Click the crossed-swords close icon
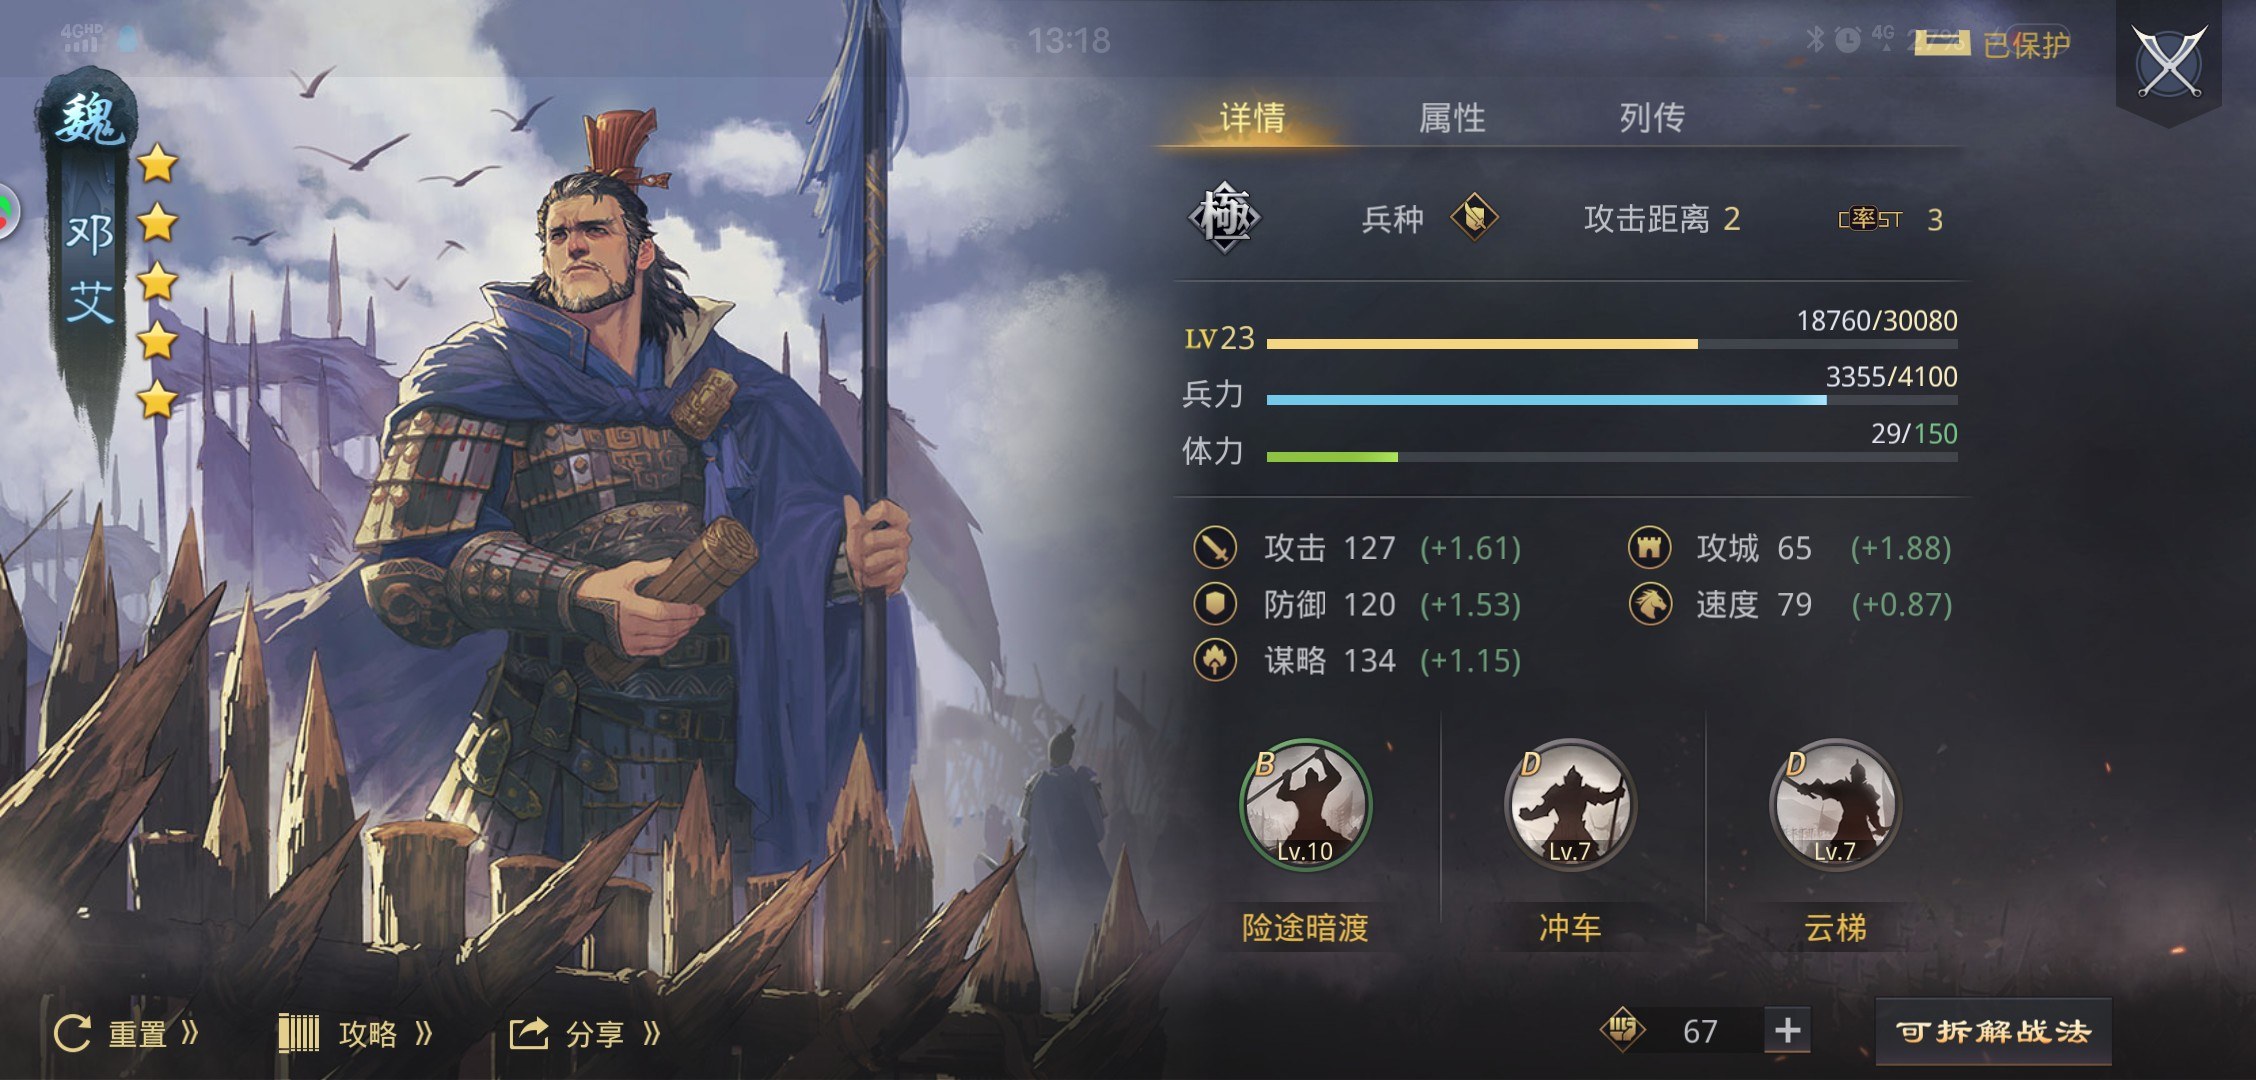This screenshot has height=1080, width=2256. coord(2168,62)
